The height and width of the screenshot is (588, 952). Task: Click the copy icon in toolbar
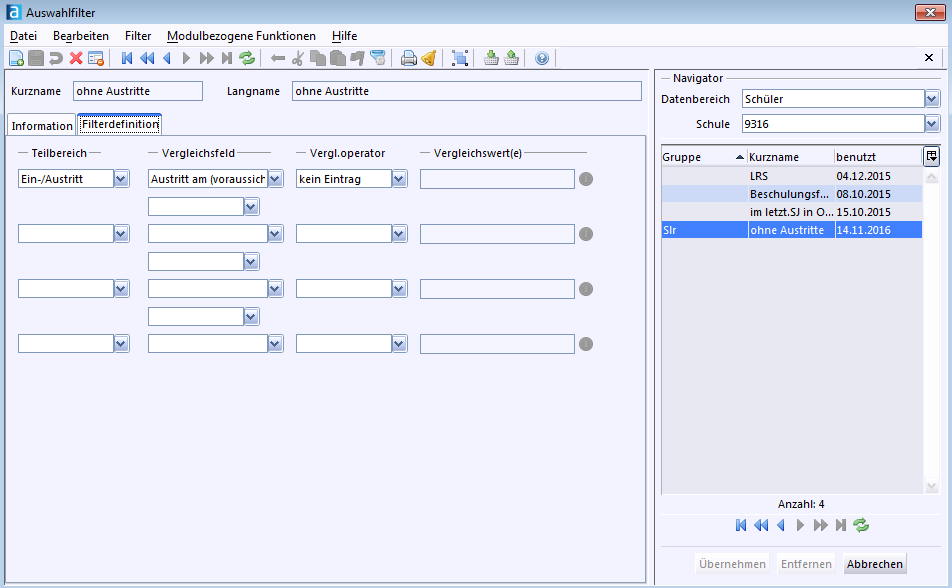[x=318, y=58]
